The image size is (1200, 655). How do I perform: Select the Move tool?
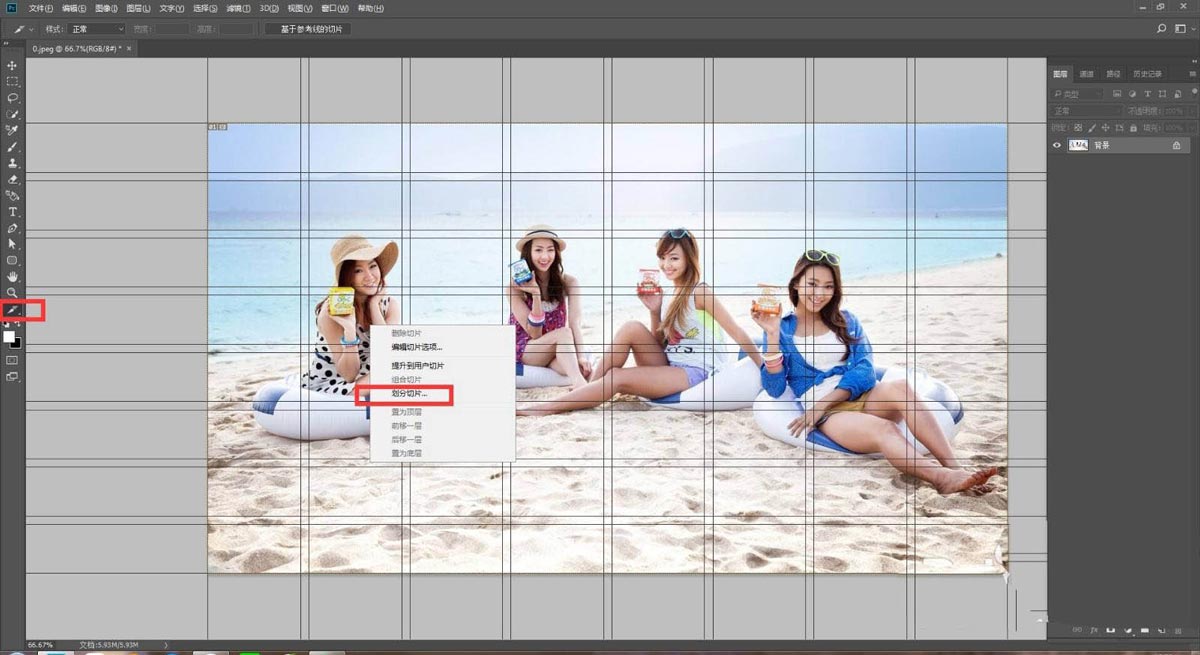click(x=12, y=65)
